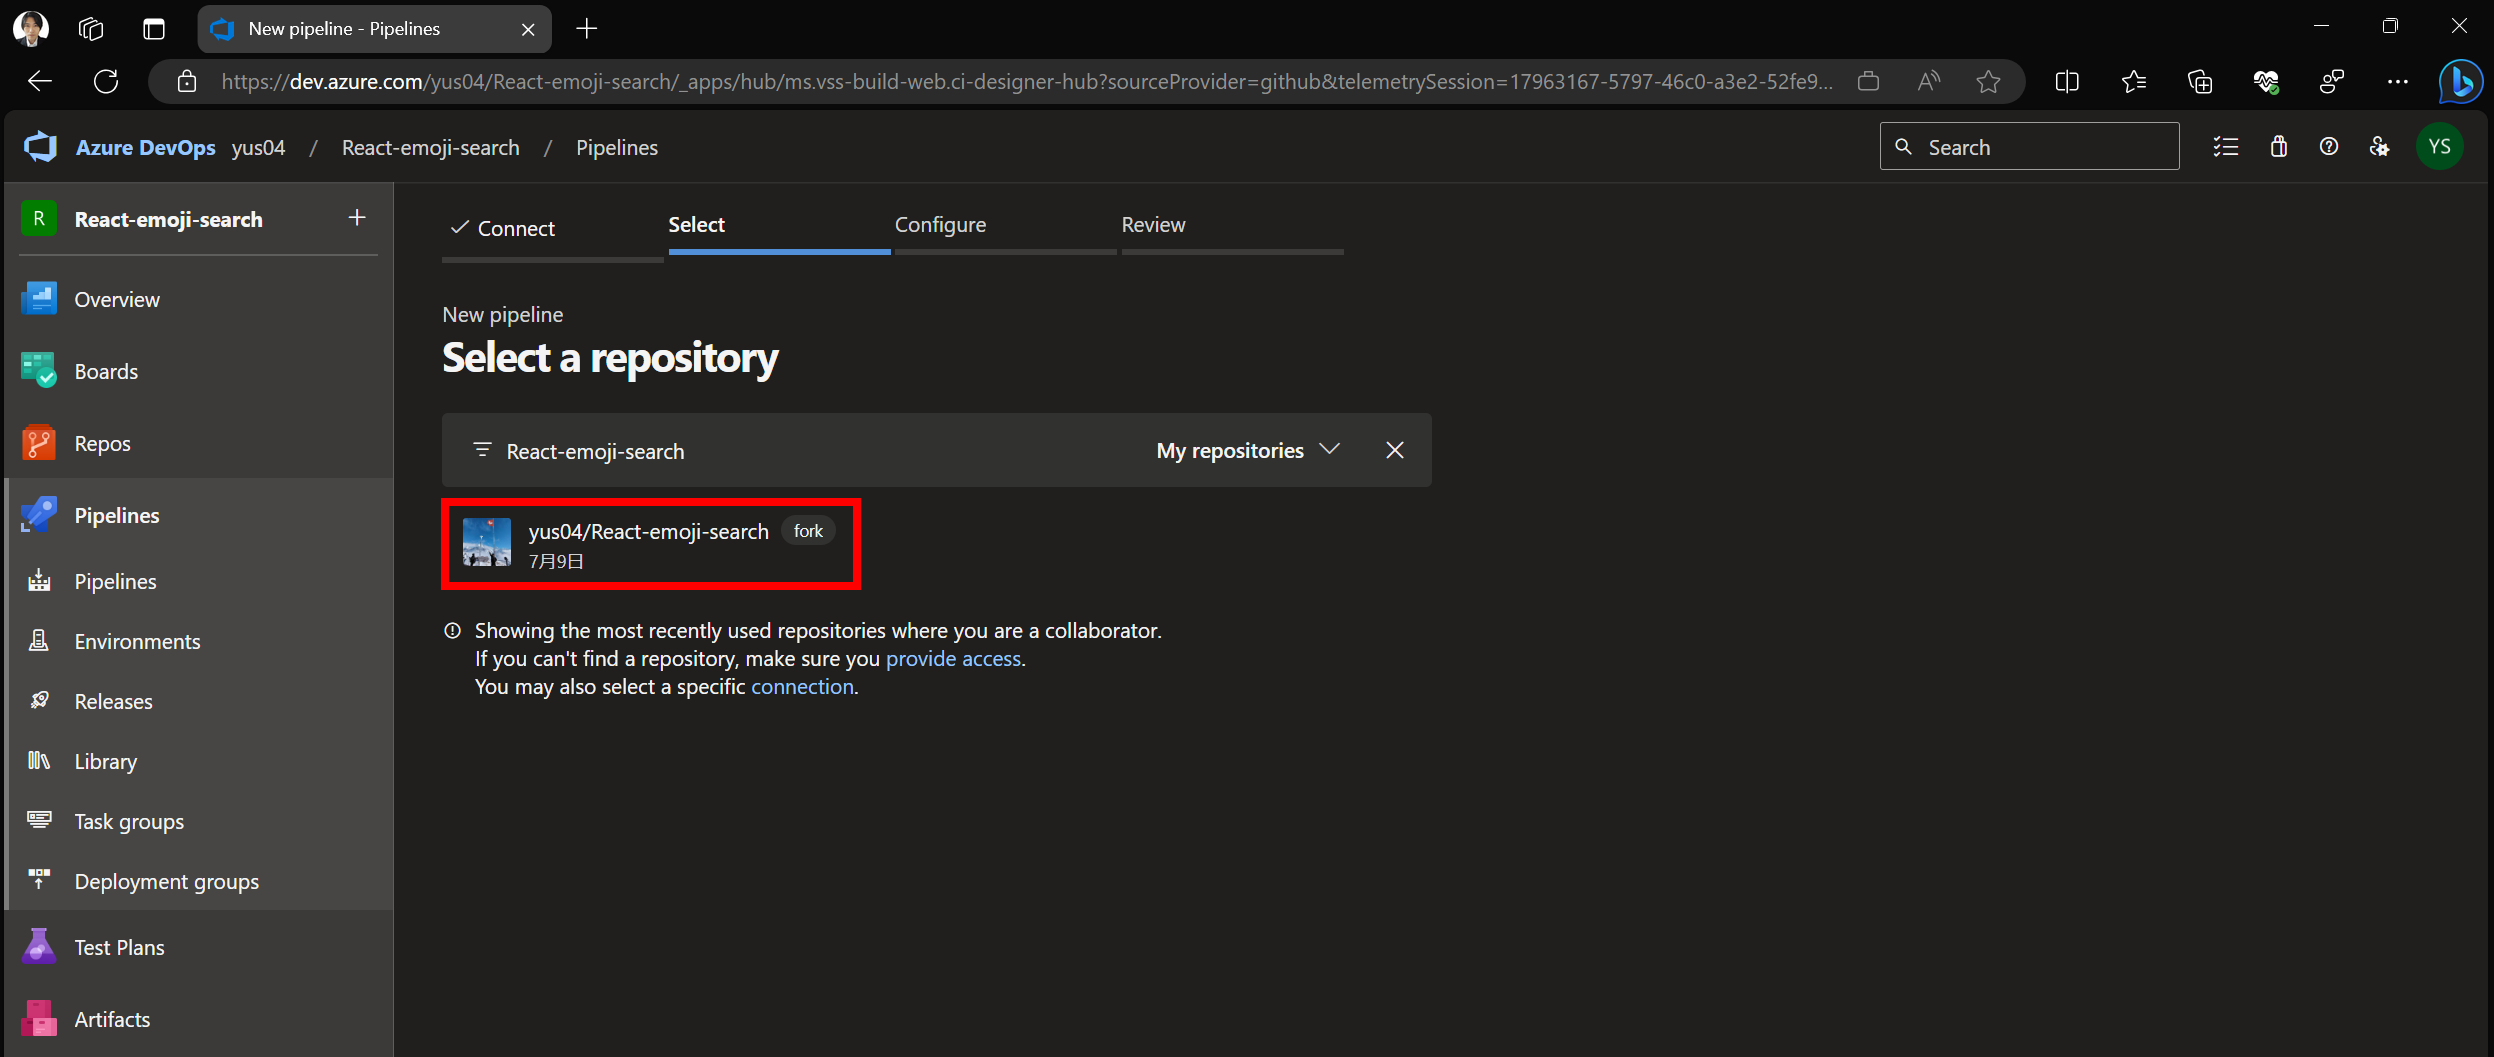Open the browser profile sharing icon
The height and width of the screenshot is (1057, 2494).
(x=2332, y=82)
